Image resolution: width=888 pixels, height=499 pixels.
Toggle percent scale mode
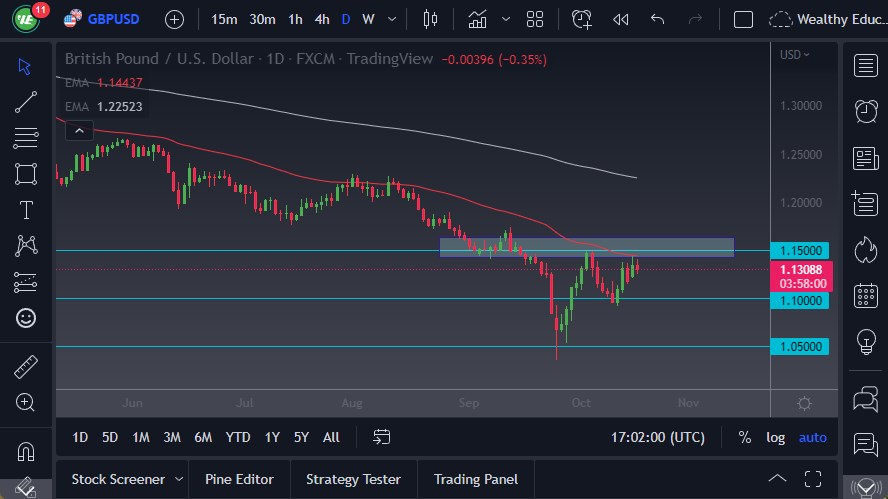click(744, 437)
